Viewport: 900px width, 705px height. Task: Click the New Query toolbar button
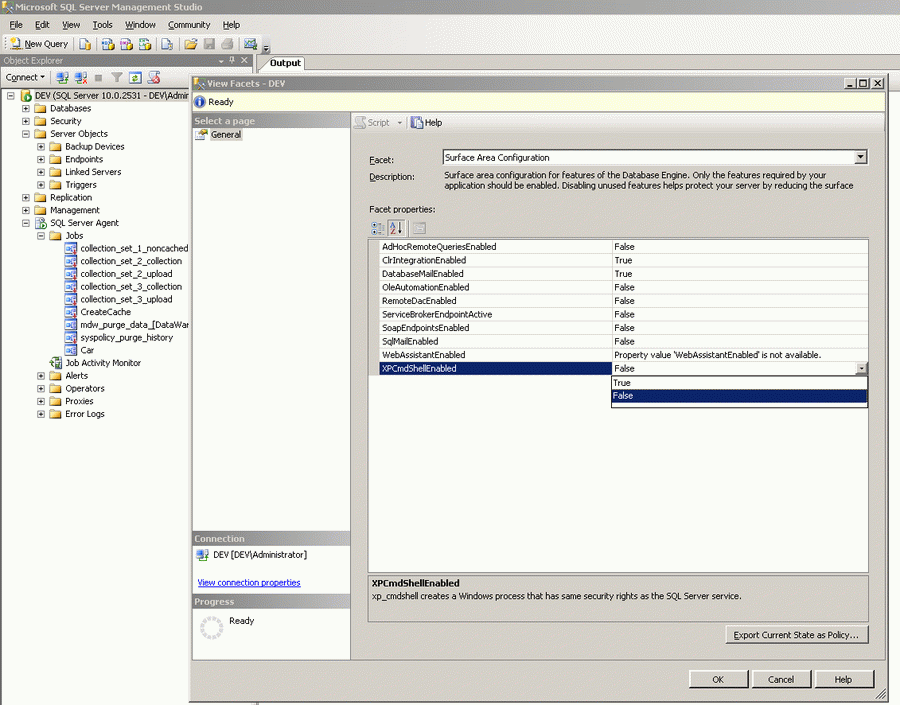[x=39, y=44]
